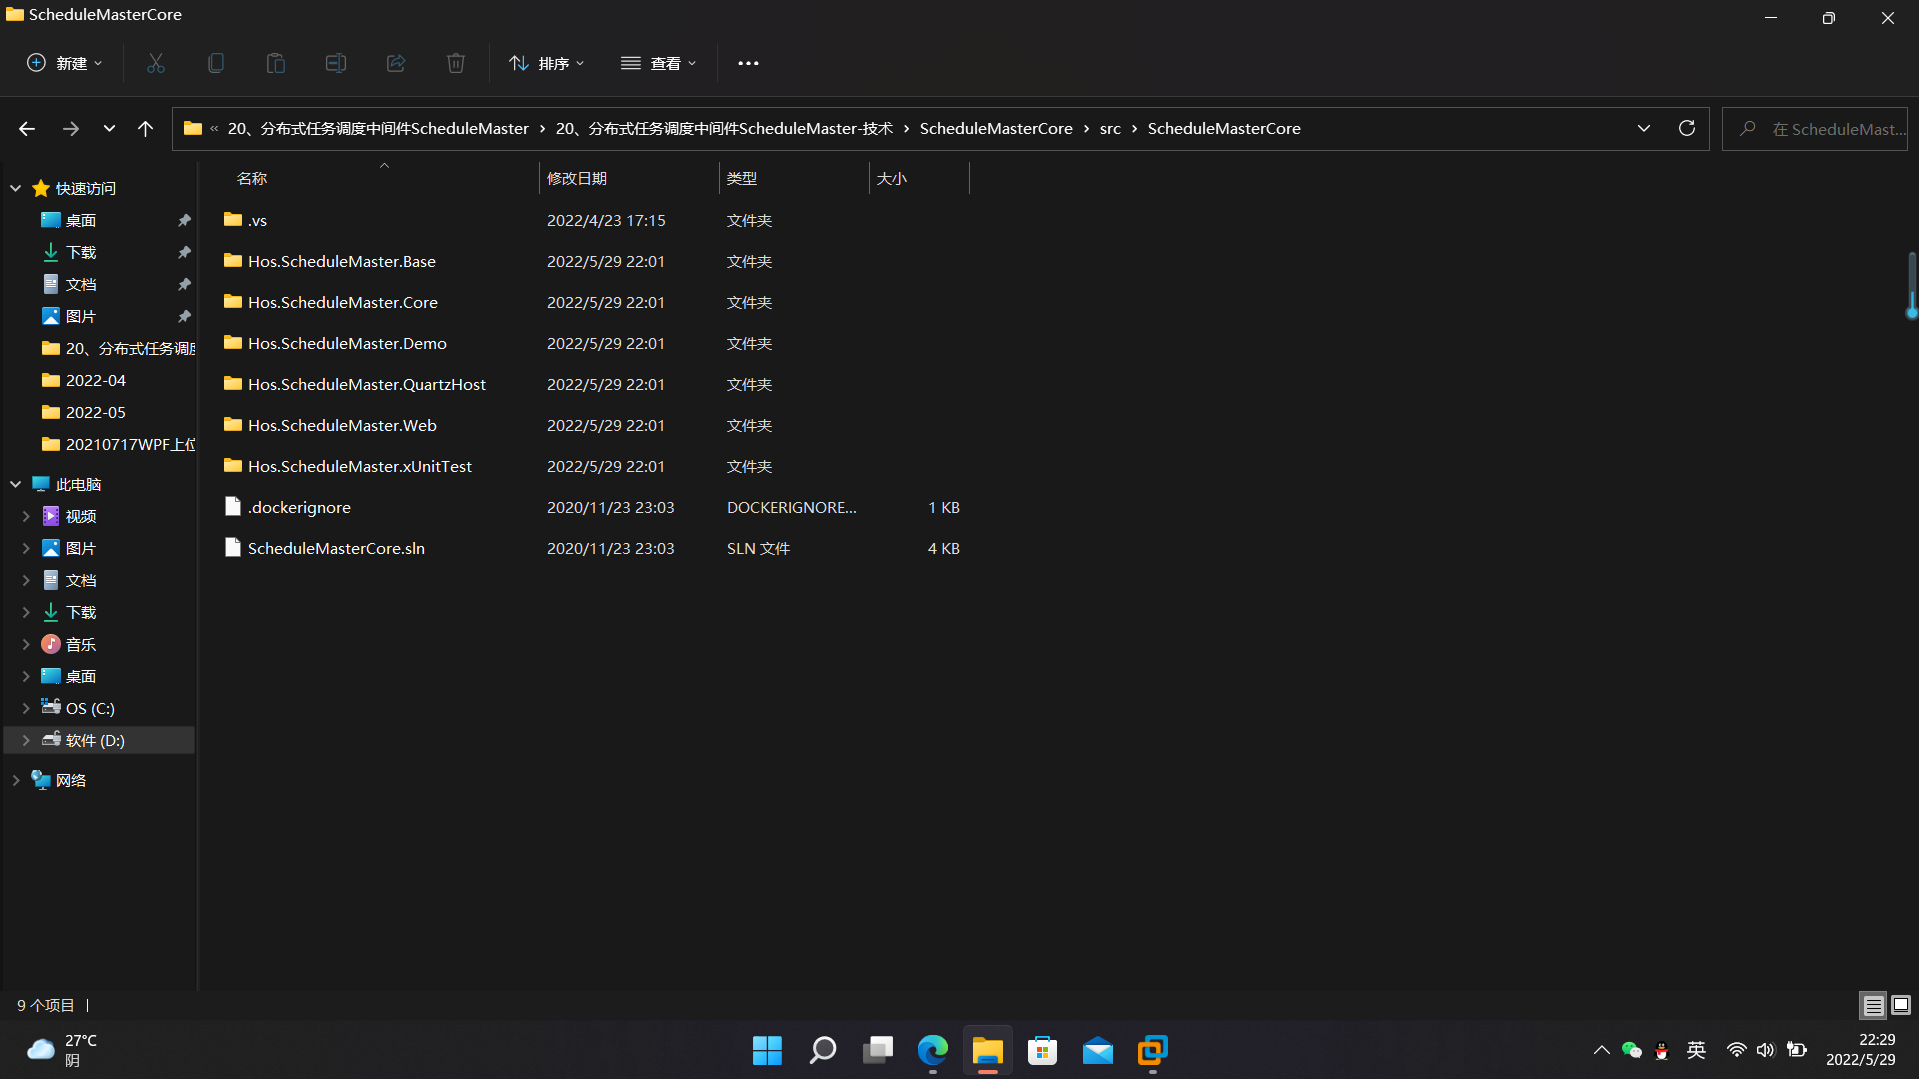Open the three-dots See more menu

(x=748, y=63)
